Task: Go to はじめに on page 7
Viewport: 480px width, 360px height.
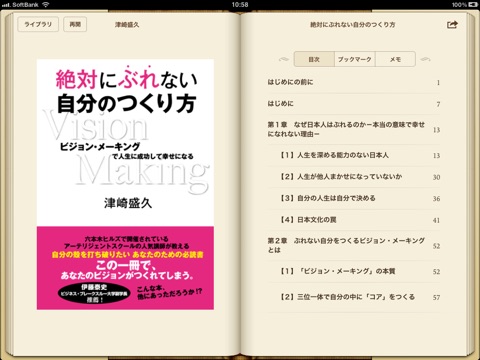Action: tap(354, 104)
